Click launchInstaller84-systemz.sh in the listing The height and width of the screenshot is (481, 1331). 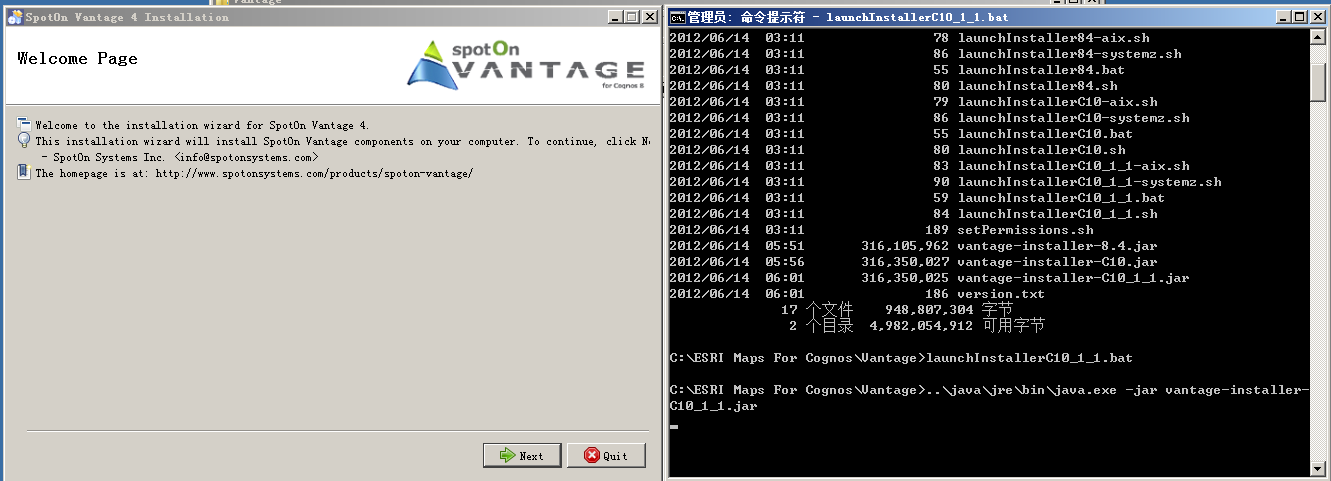(1069, 54)
